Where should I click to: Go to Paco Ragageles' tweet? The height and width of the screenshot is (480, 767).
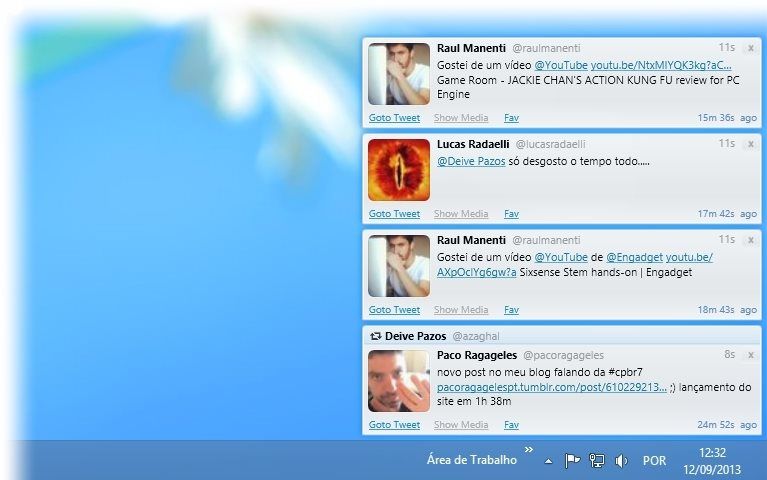pyautogui.click(x=394, y=425)
